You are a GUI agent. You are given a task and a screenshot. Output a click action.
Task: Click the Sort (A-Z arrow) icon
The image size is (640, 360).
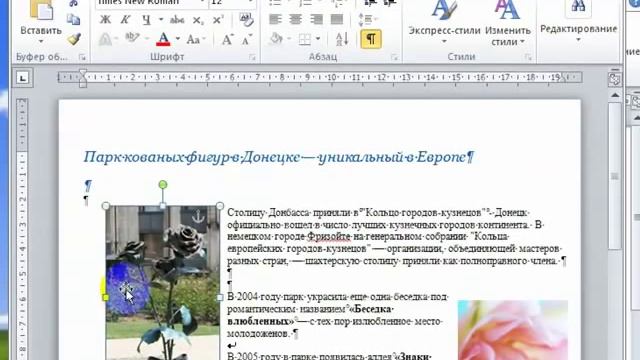(342, 39)
